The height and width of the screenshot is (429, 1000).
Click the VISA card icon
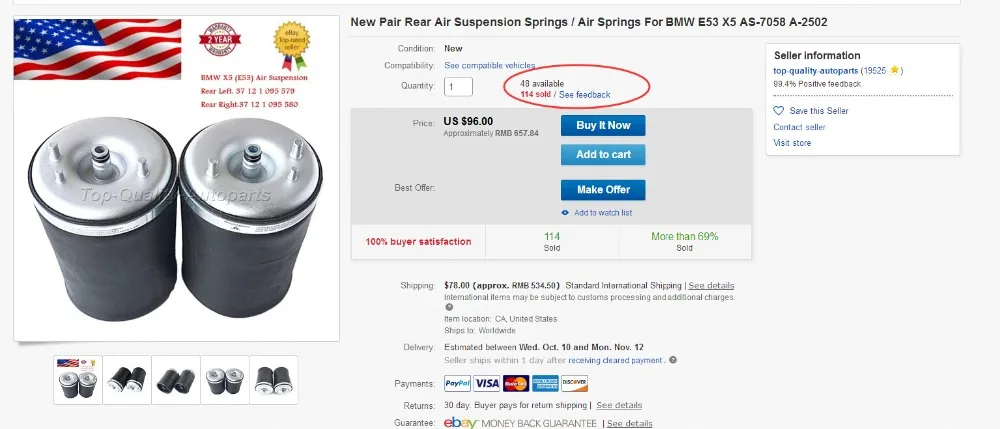pyautogui.click(x=487, y=383)
